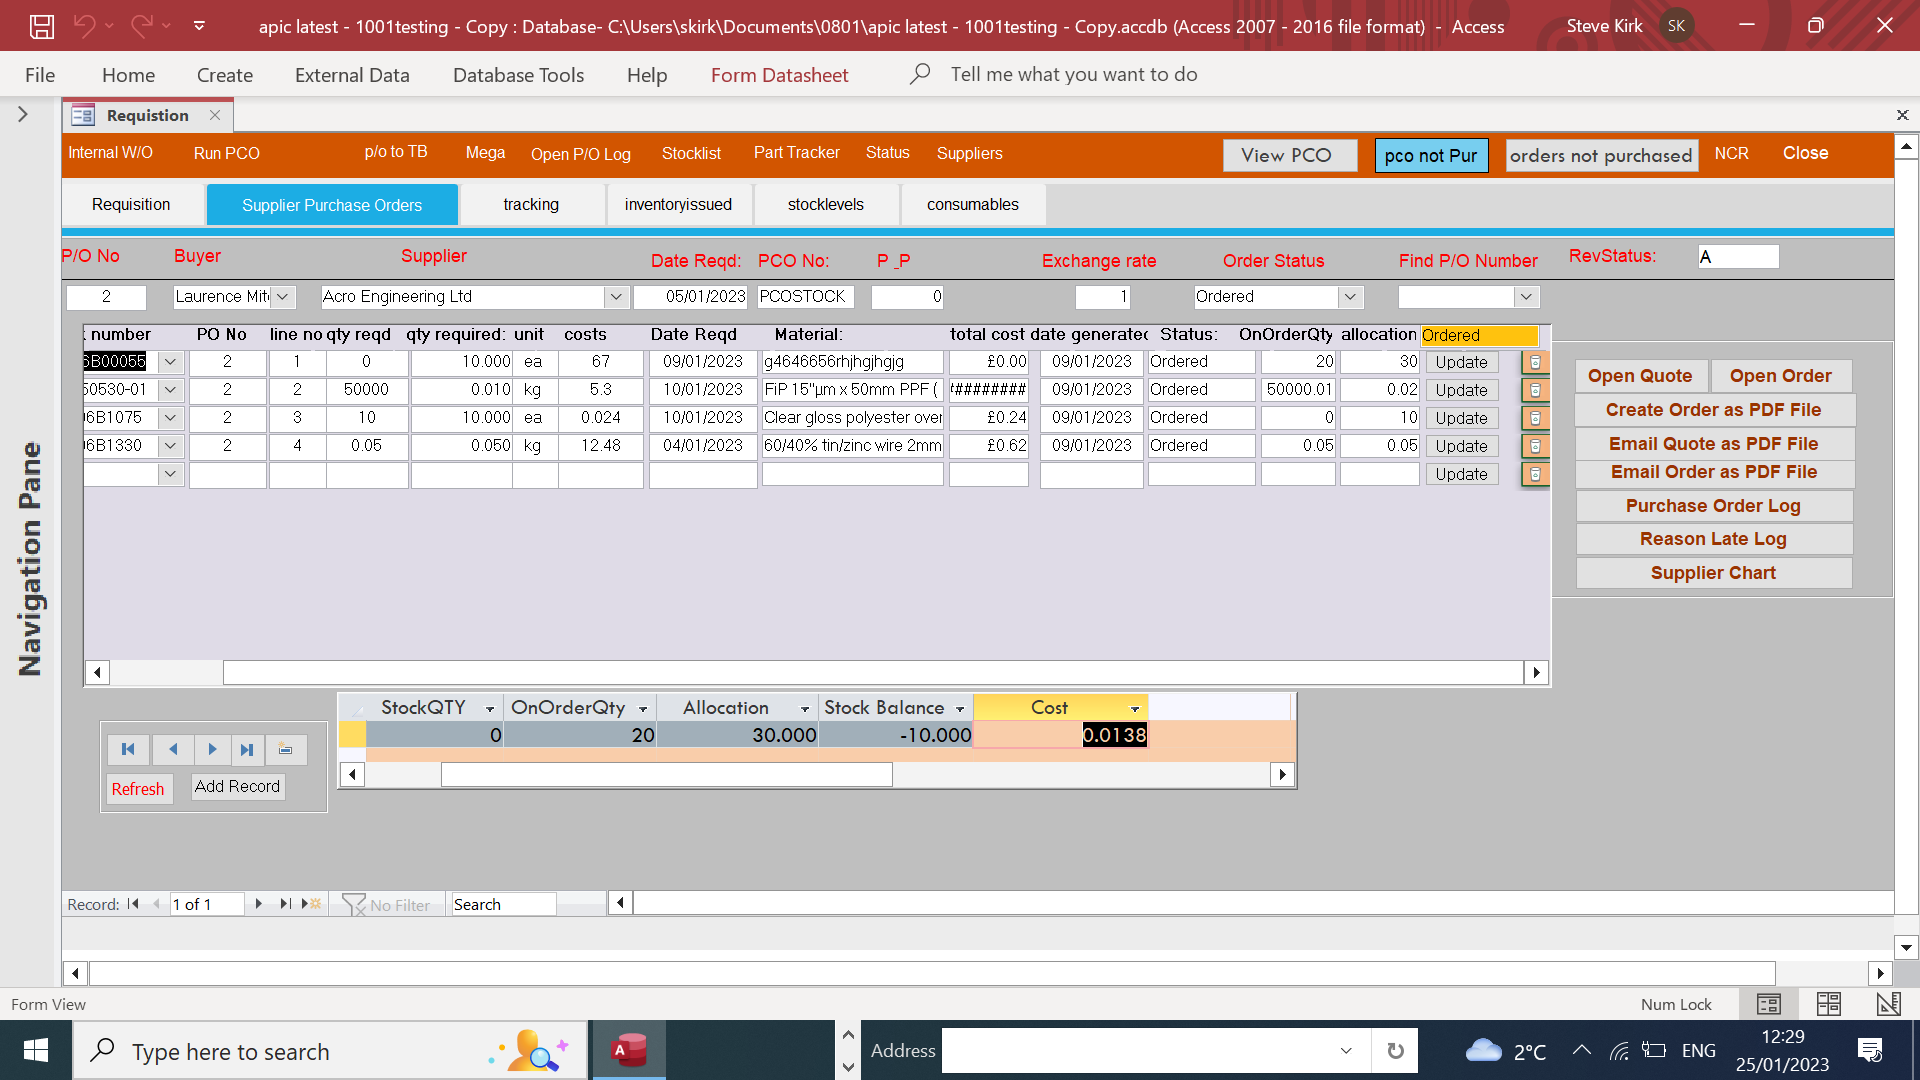The width and height of the screenshot is (1920, 1080).
Task: Go to next record navigation button
Action: pos(212,749)
